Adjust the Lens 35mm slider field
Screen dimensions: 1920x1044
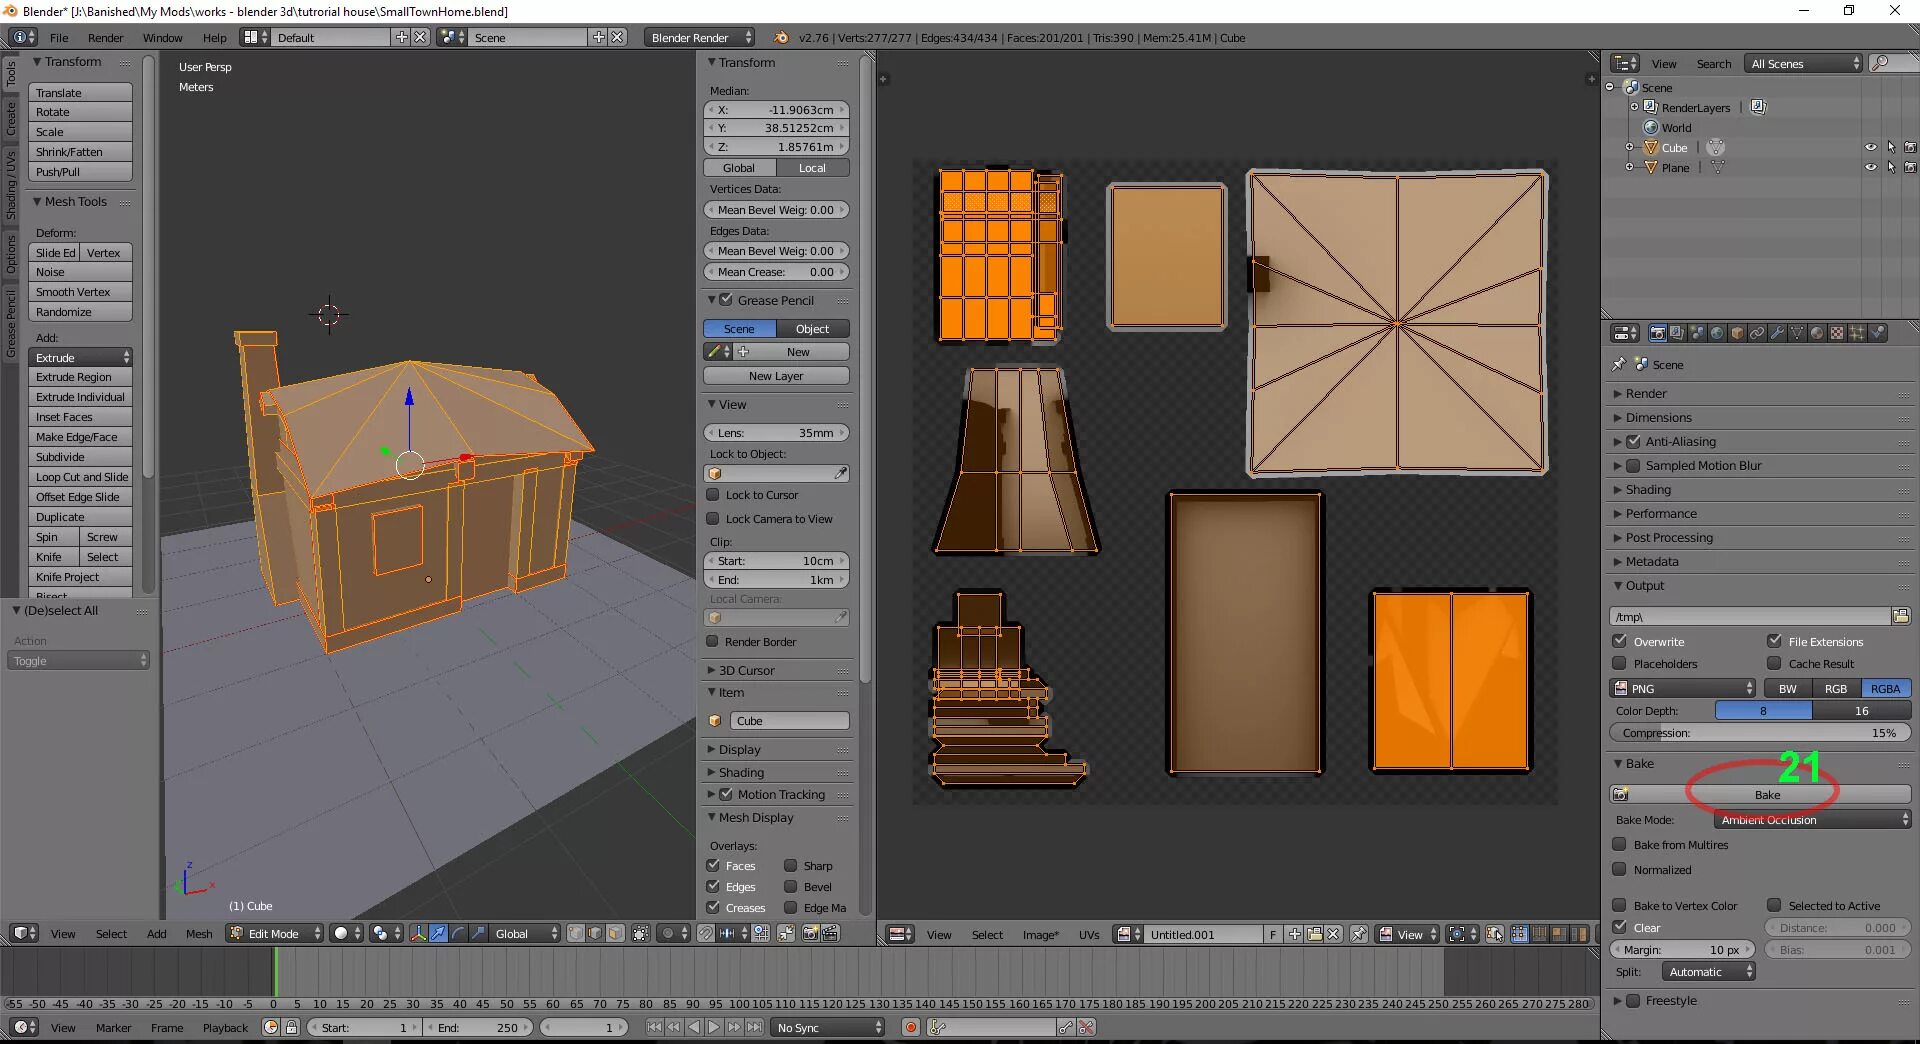pos(776,432)
